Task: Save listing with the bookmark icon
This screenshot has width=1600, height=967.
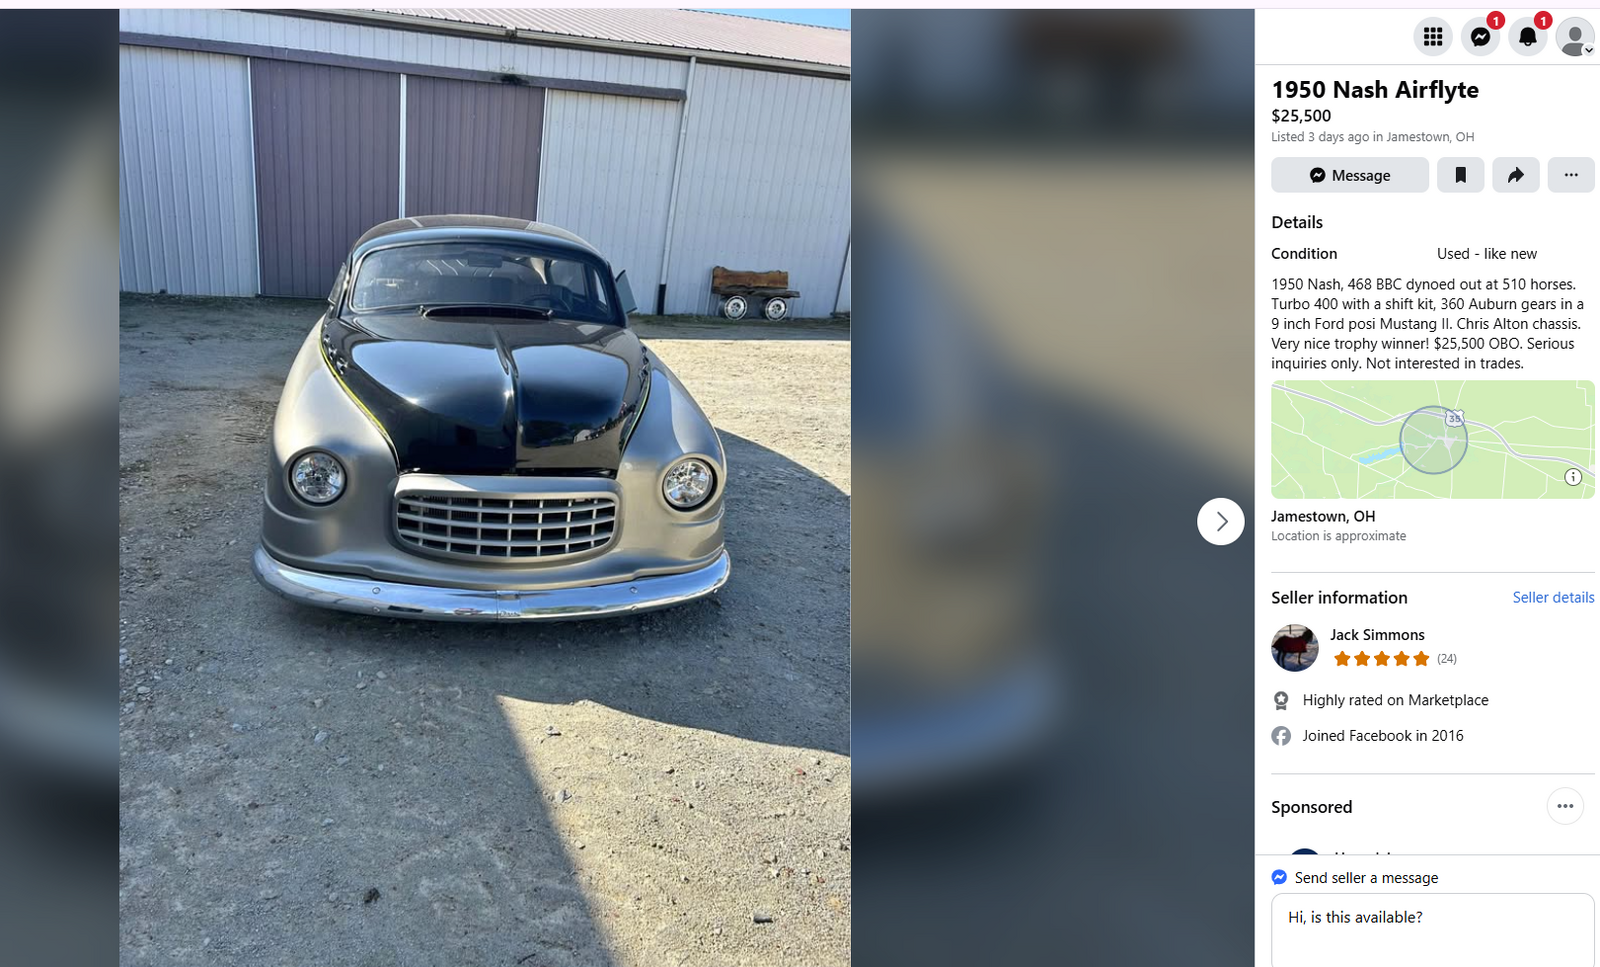Action: (x=1461, y=175)
